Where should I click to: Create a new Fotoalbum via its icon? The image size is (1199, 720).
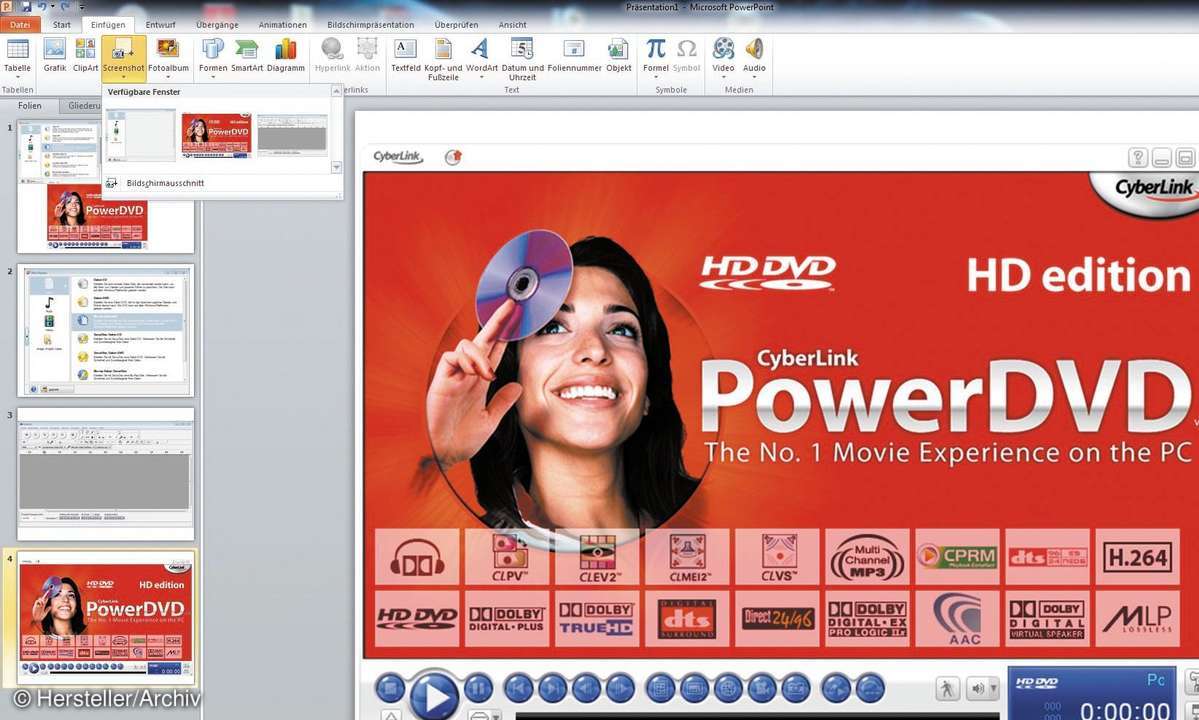pos(167,49)
